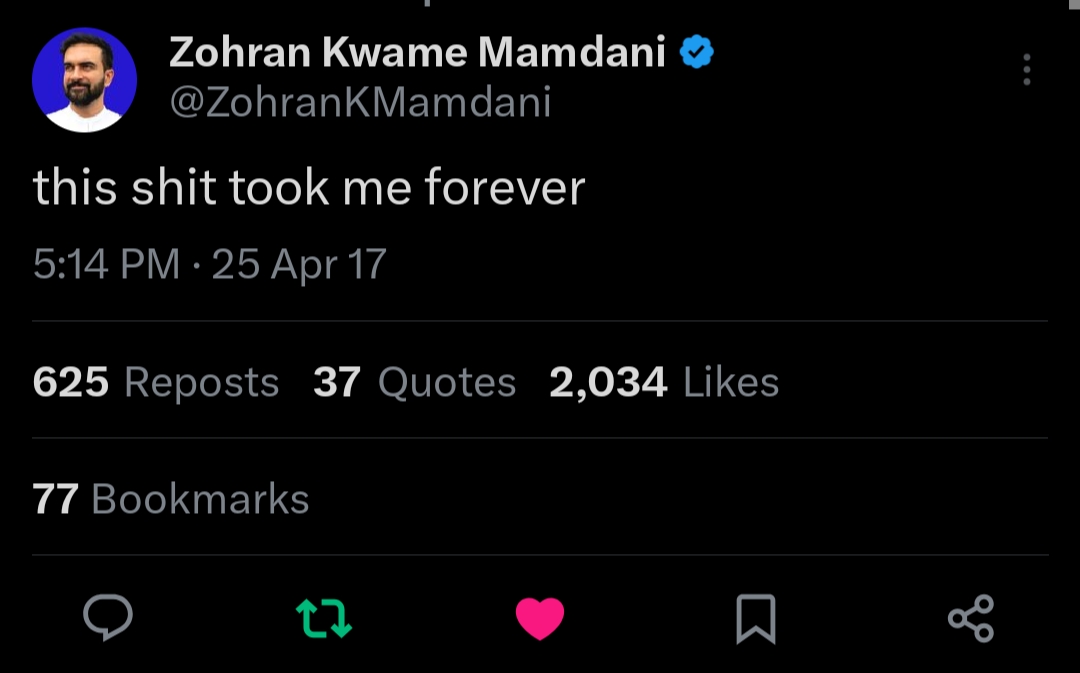
Task: Click the 37 quote count number
Action: [x=336, y=382]
